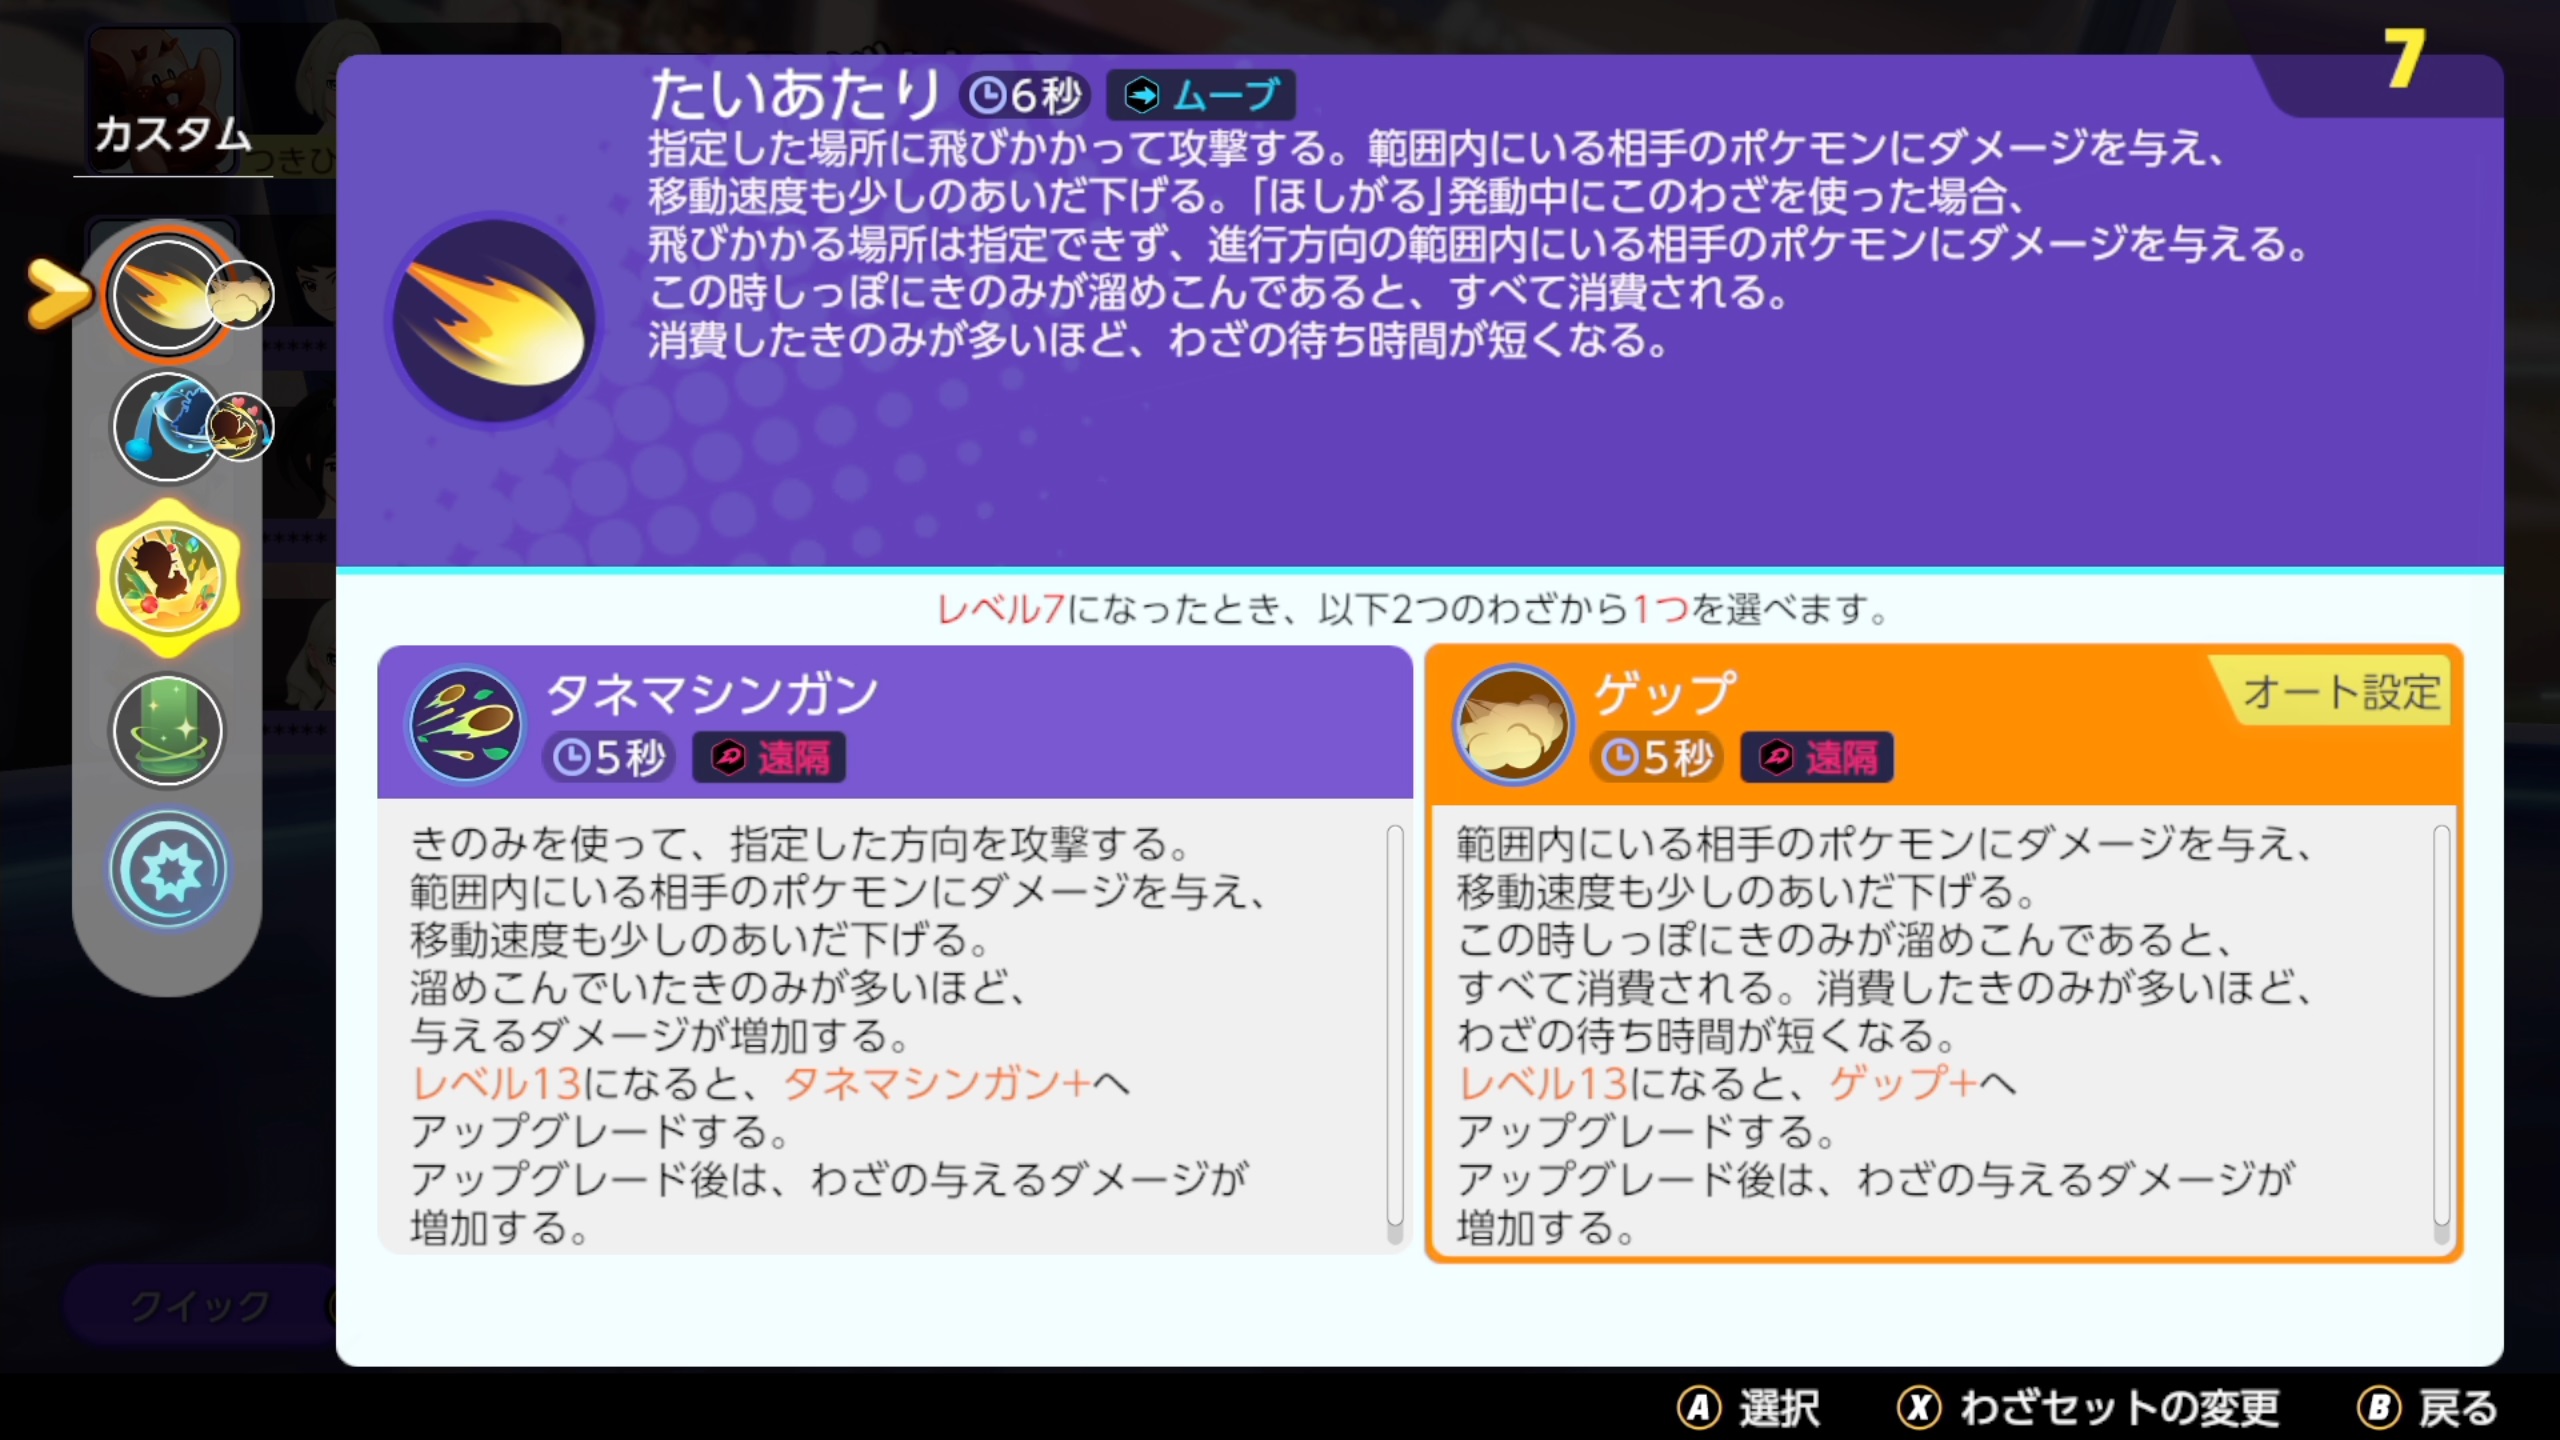Click the タネマシンガン seed icon
This screenshot has height=1440, width=2560.
click(x=465, y=724)
